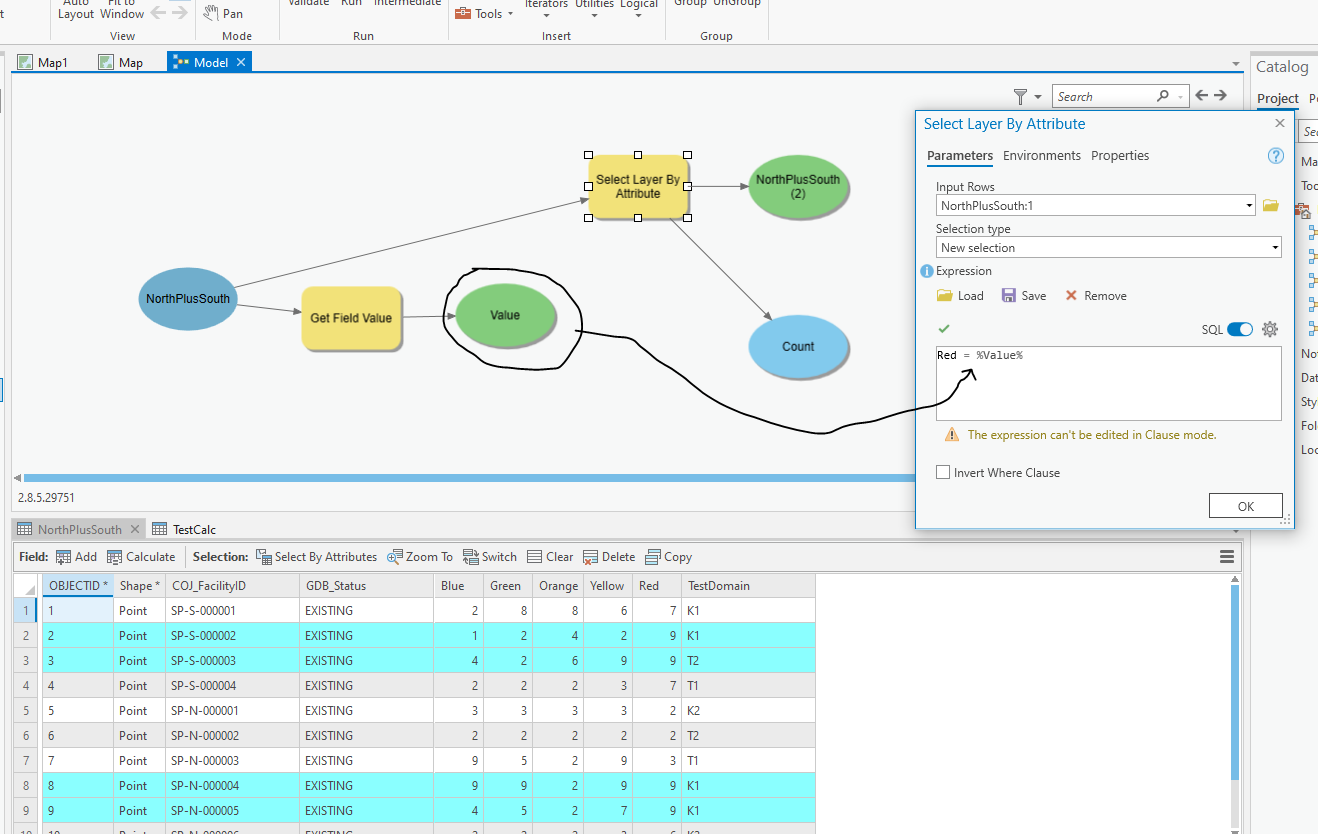Switch to the Environments tab

[x=1042, y=155]
